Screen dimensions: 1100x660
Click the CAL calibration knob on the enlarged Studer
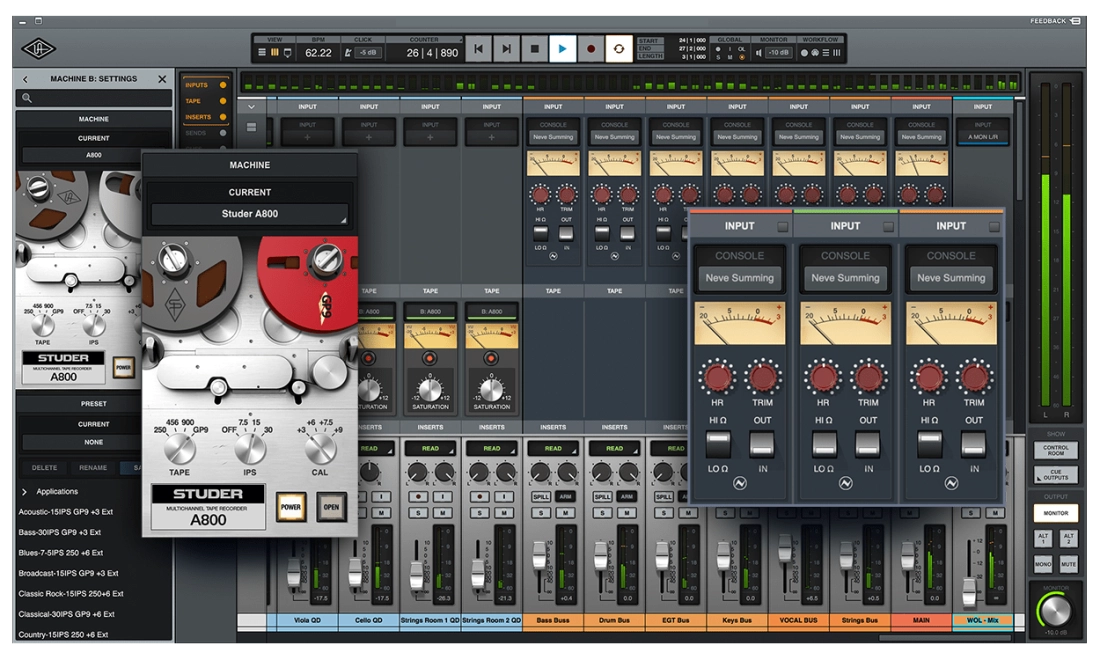(x=320, y=447)
